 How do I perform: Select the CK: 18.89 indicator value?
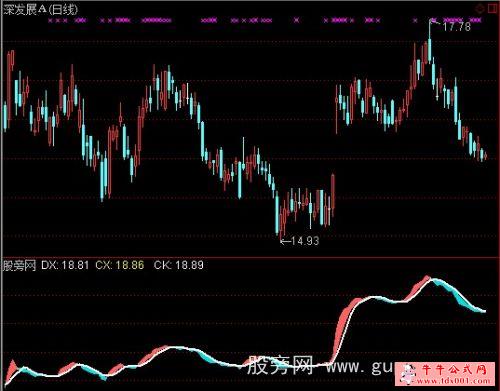tap(179, 265)
